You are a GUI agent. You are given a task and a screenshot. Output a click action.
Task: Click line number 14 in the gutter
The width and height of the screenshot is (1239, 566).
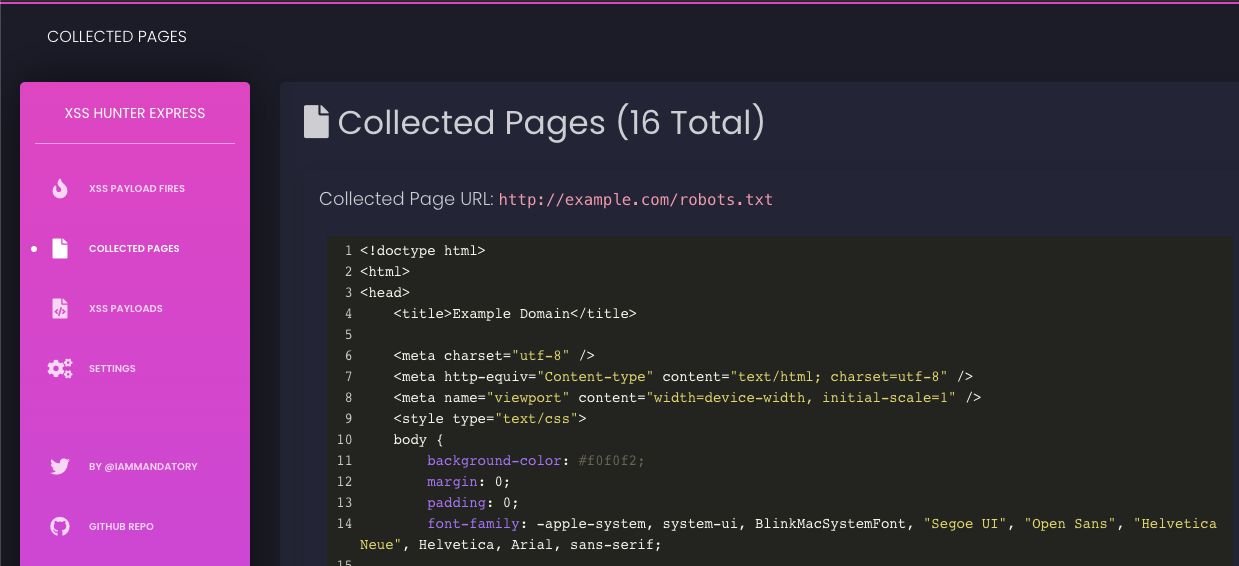(x=344, y=524)
